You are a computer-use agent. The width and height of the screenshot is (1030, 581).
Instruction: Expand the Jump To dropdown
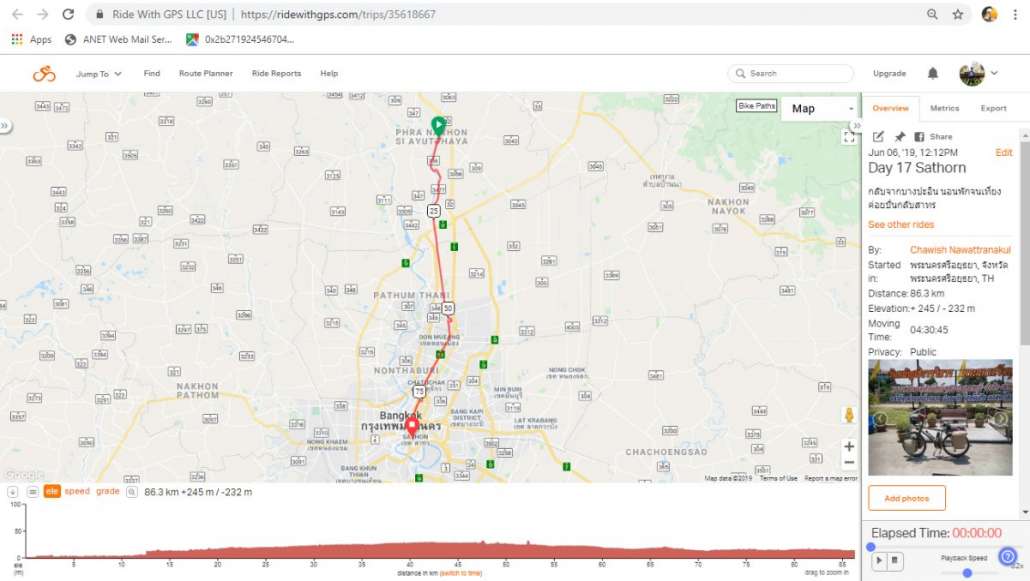tap(99, 74)
